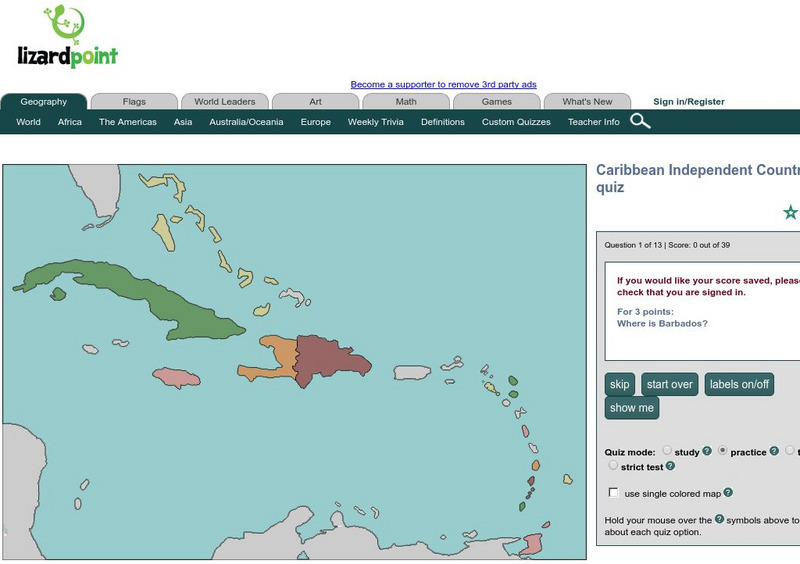Image resolution: width=800 pixels, height=564 pixels.
Task: Click the skip button
Action: (x=619, y=384)
